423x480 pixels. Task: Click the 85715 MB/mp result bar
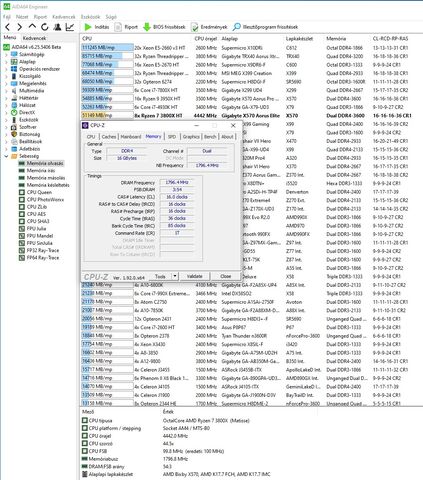pyautogui.click(x=107, y=56)
